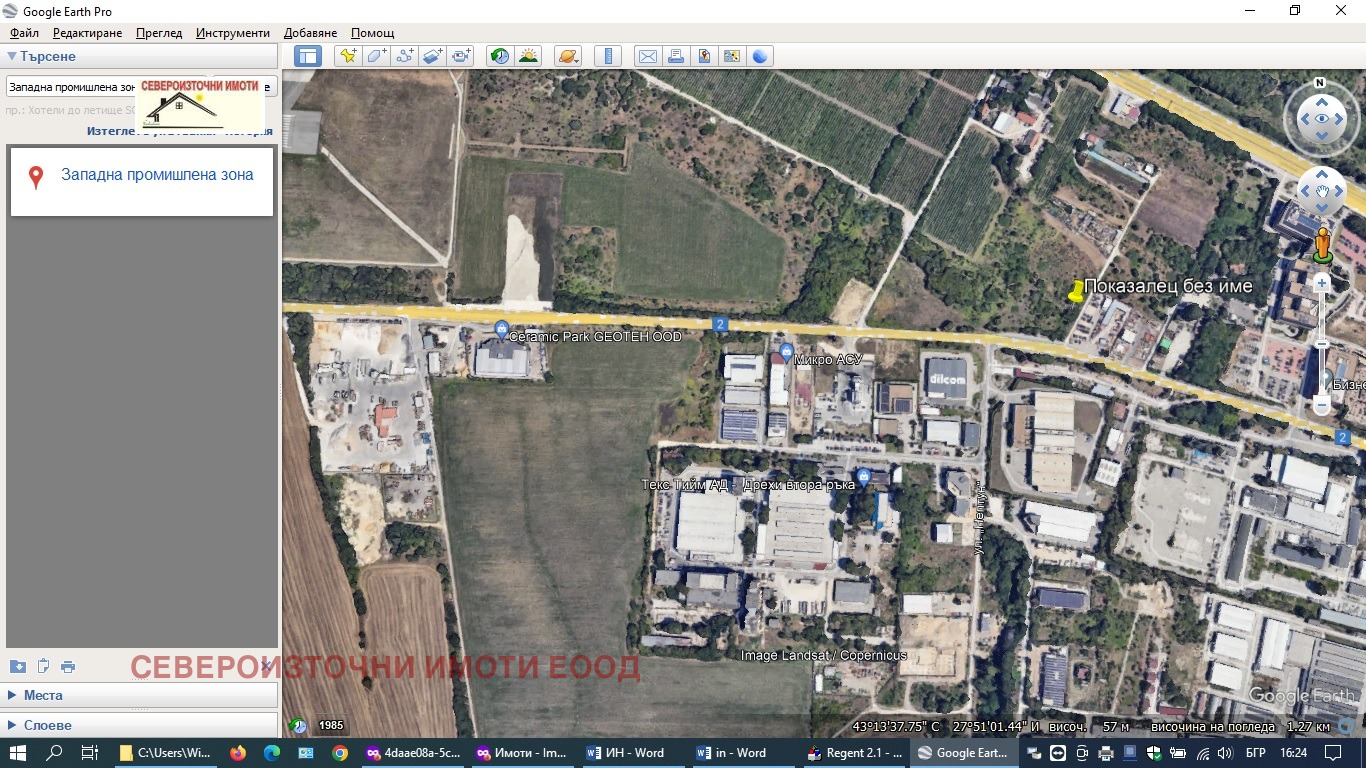Open the Record a Tour camera tool
The width and height of the screenshot is (1366, 768).
pyautogui.click(x=460, y=56)
